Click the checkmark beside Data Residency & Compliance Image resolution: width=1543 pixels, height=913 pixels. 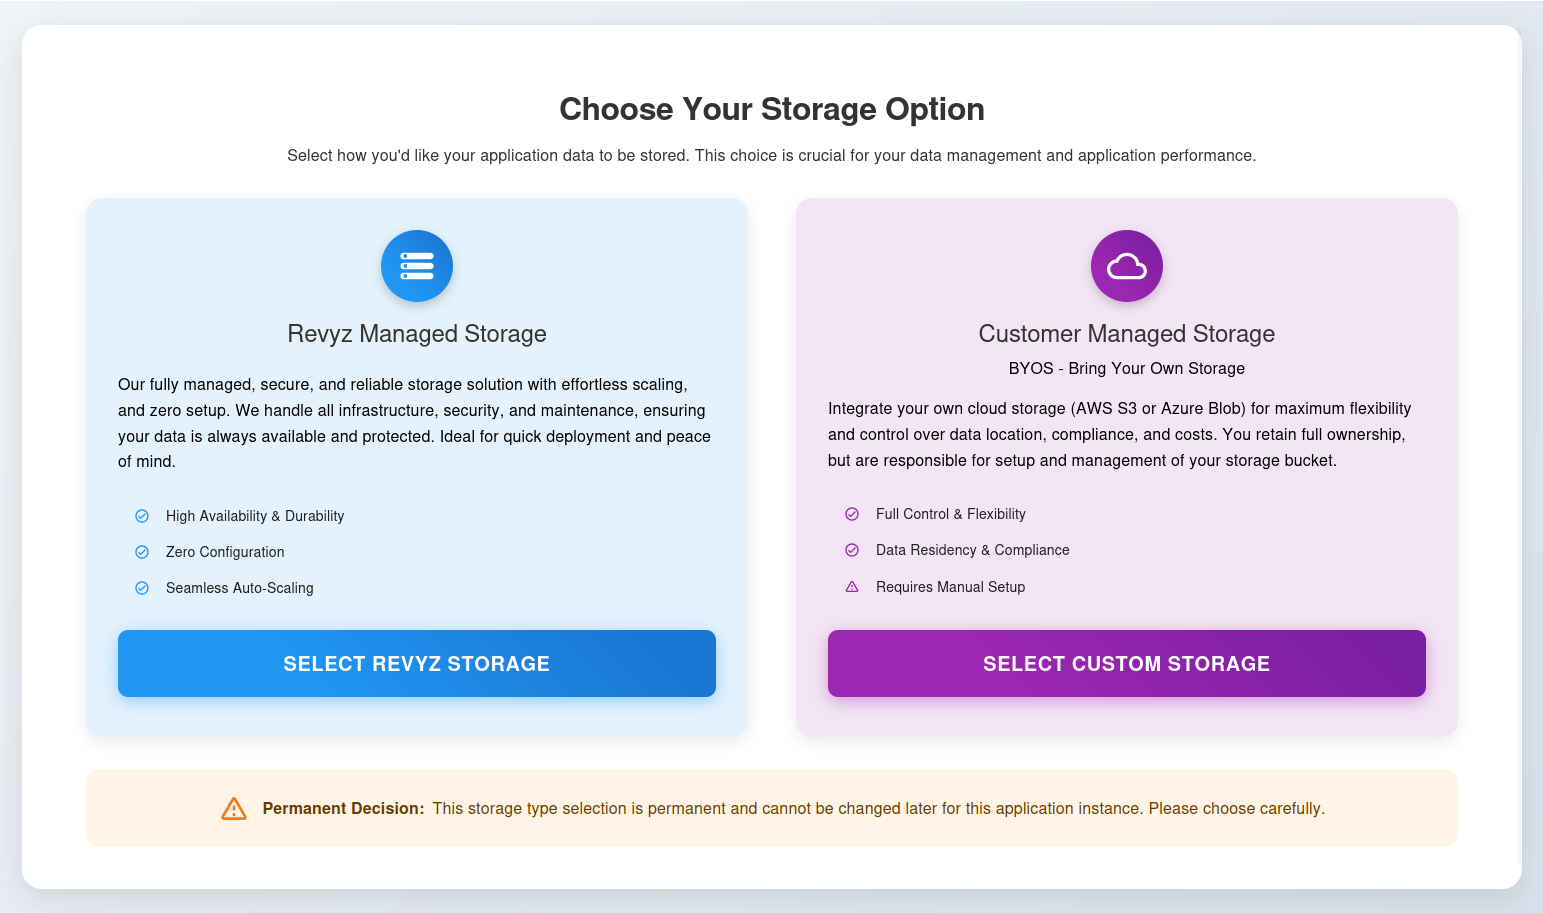[852, 550]
